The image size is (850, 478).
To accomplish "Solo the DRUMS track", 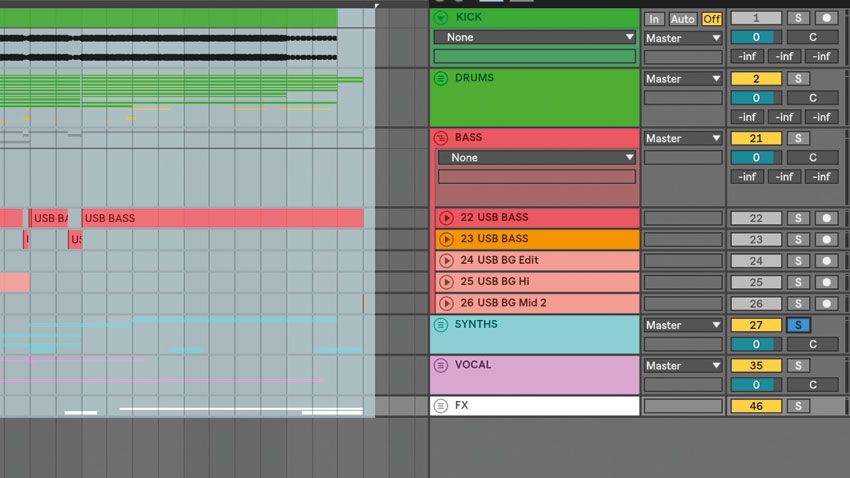I will click(798, 79).
